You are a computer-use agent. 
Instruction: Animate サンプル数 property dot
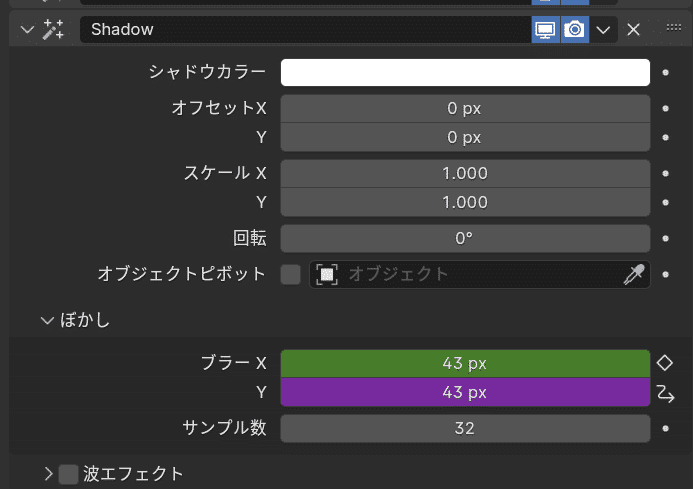pos(665,428)
